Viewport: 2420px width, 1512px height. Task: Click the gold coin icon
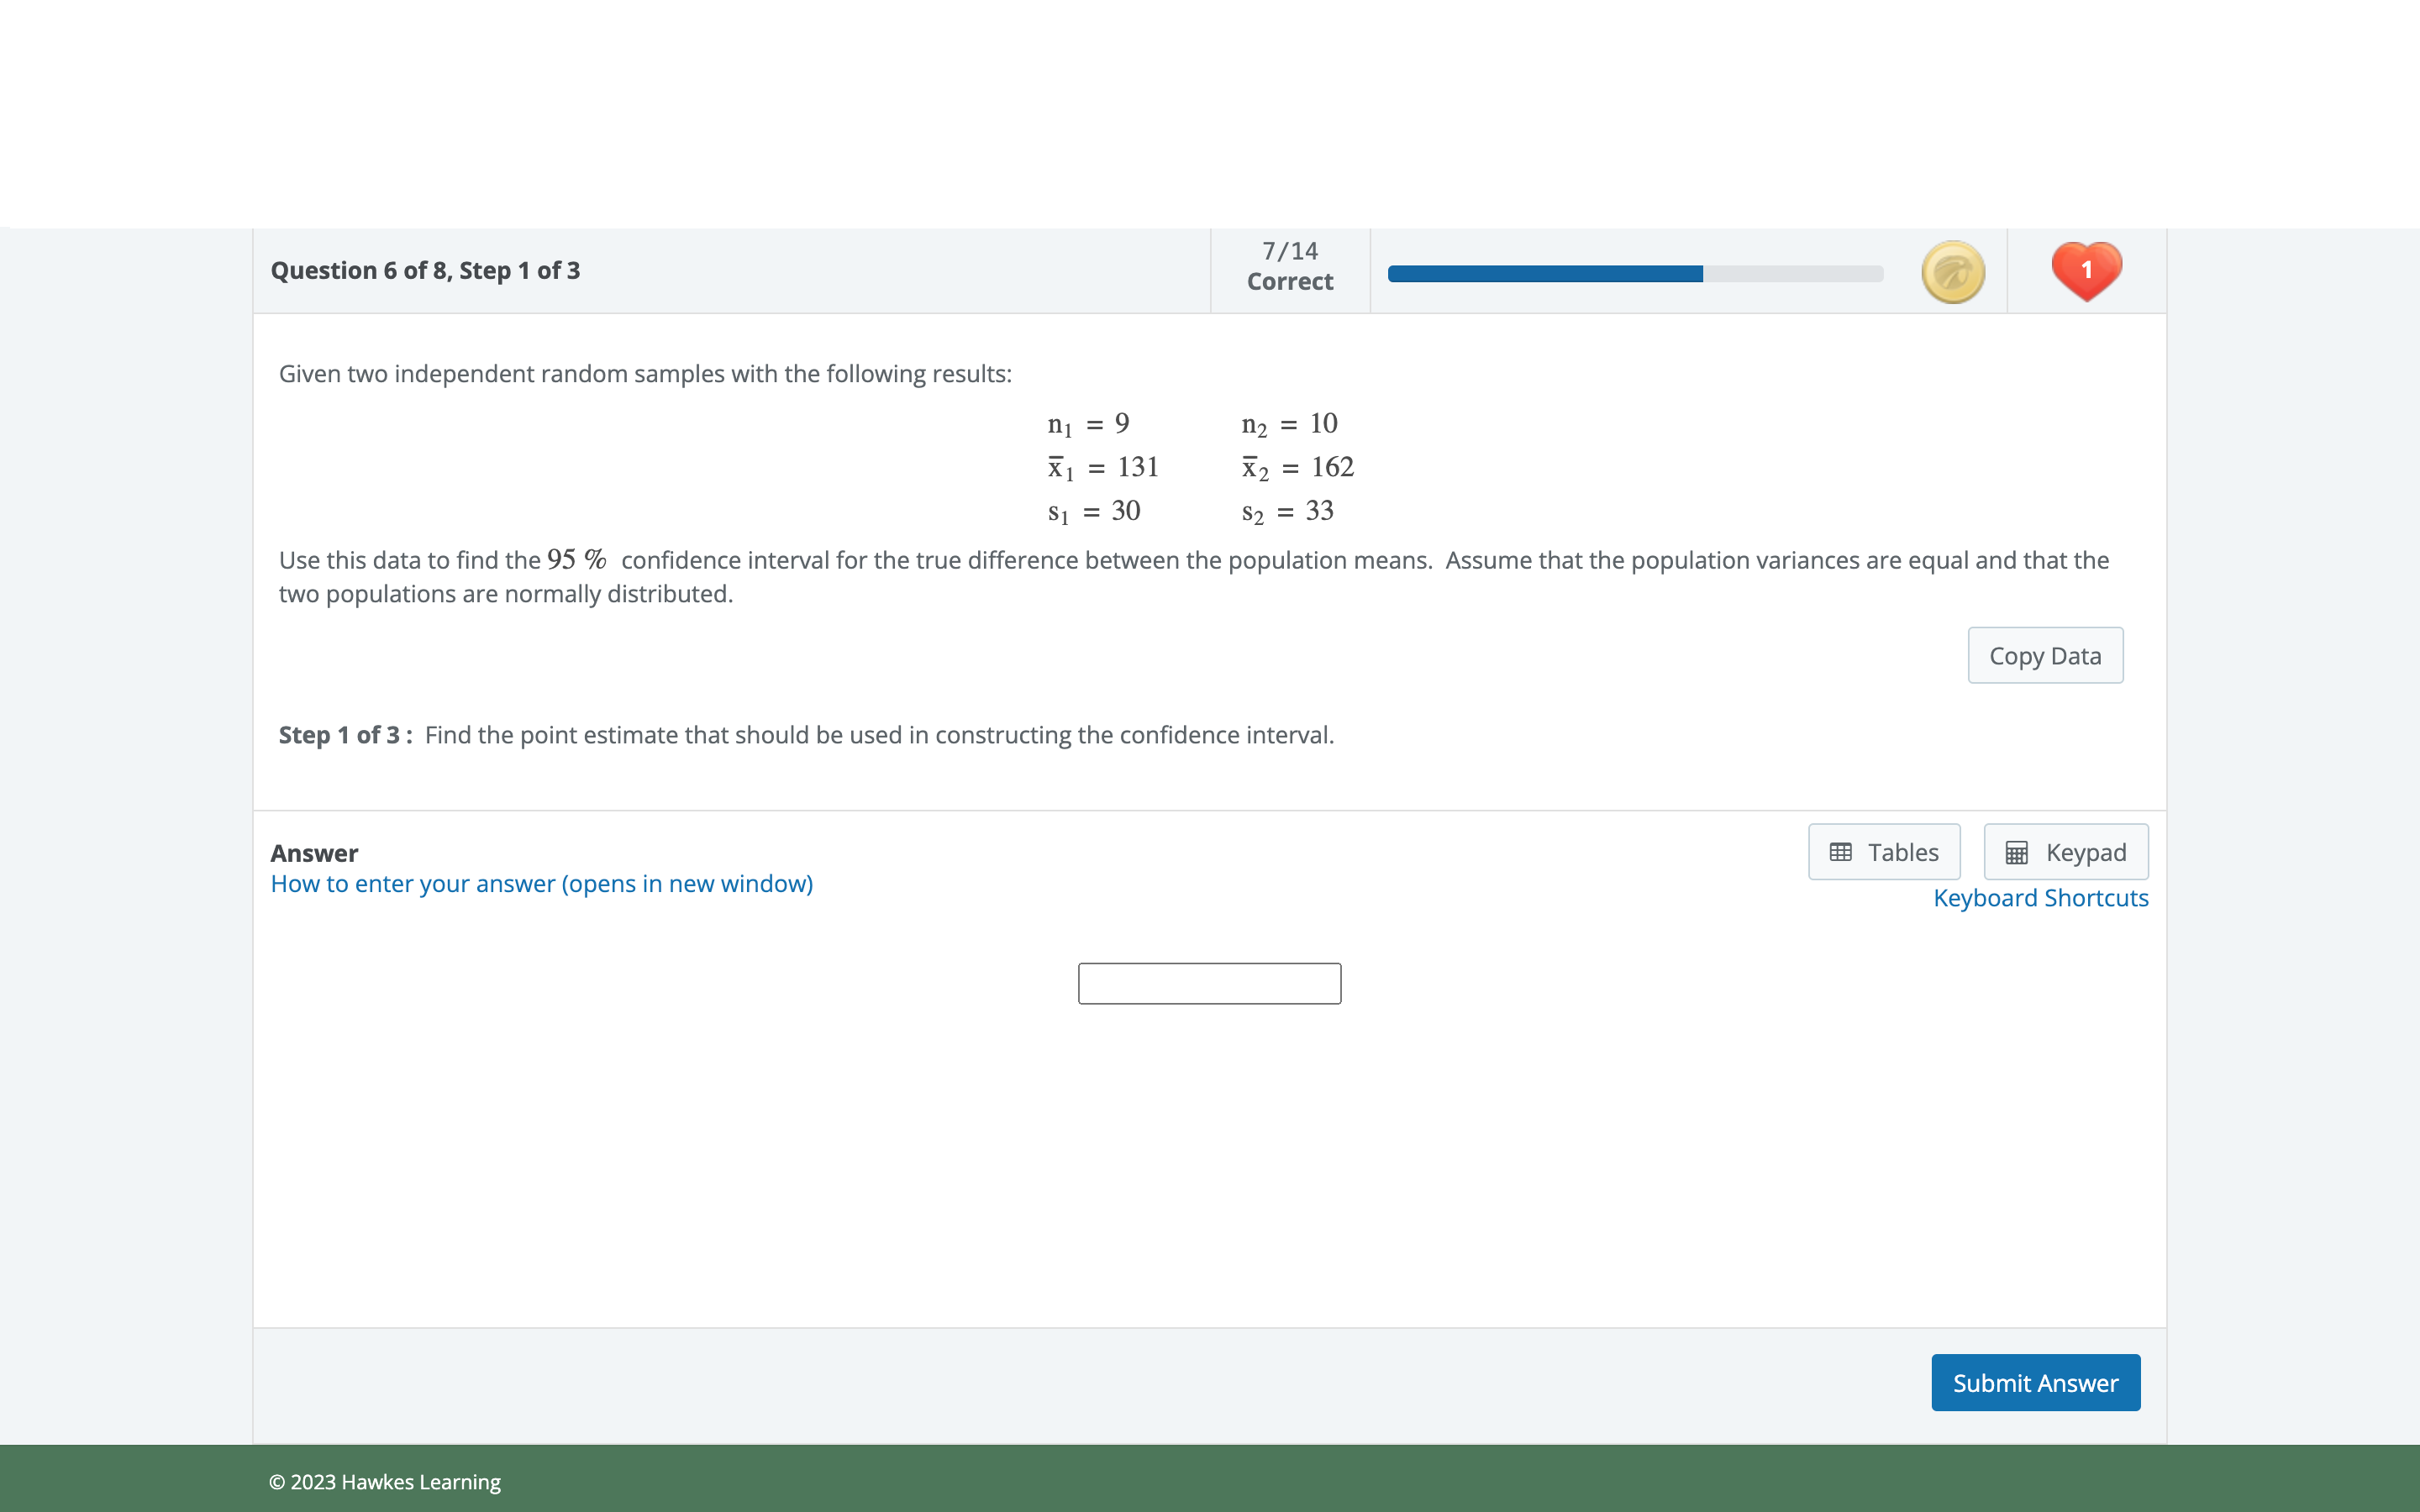pyautogui.click(x=1952, y=272)
